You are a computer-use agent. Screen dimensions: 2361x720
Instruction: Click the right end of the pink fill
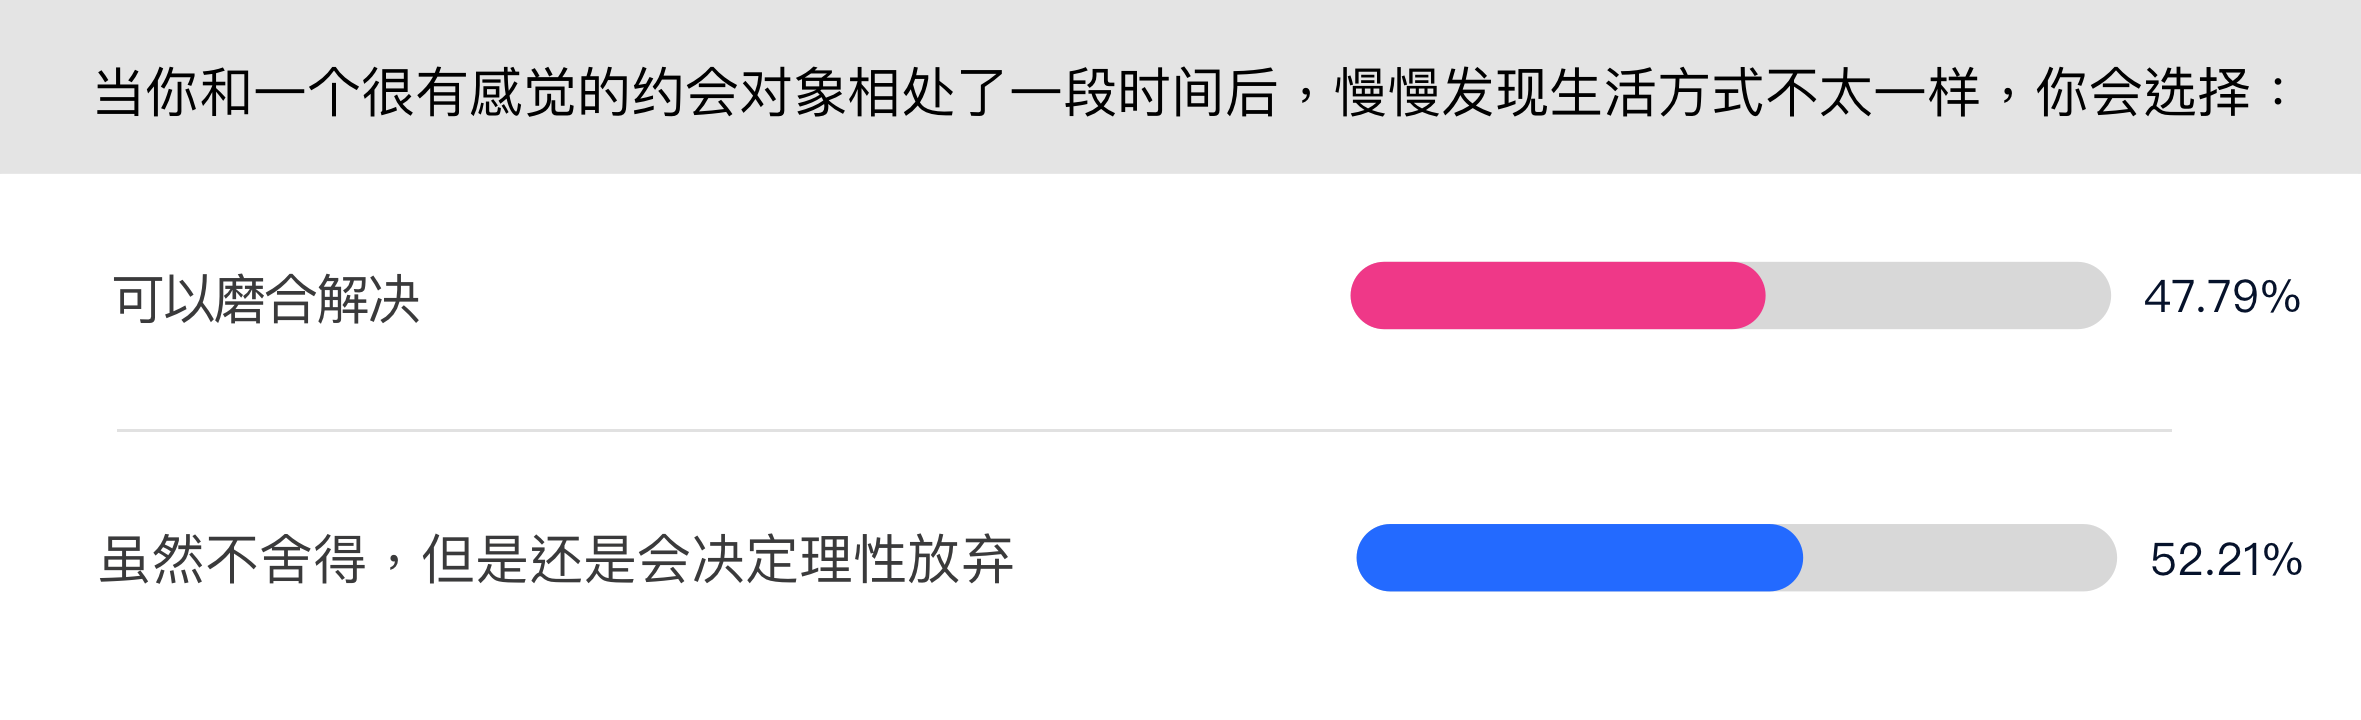1752,296
